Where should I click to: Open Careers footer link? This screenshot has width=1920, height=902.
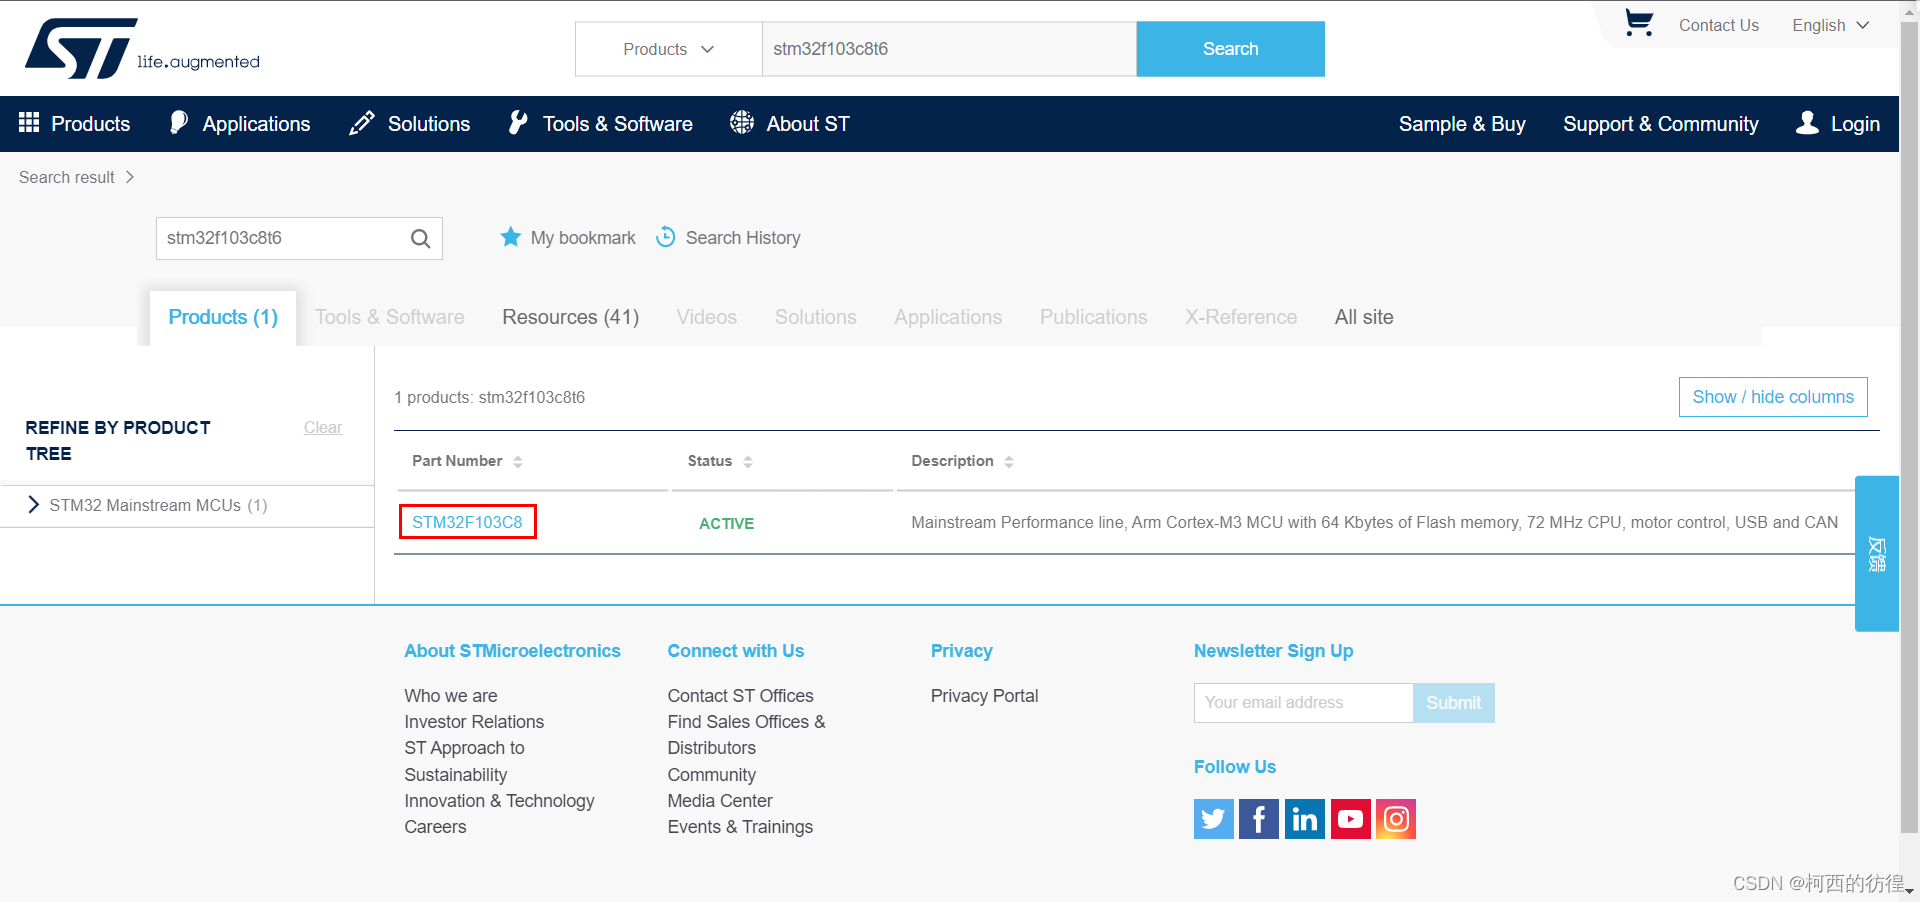point(435,827)
